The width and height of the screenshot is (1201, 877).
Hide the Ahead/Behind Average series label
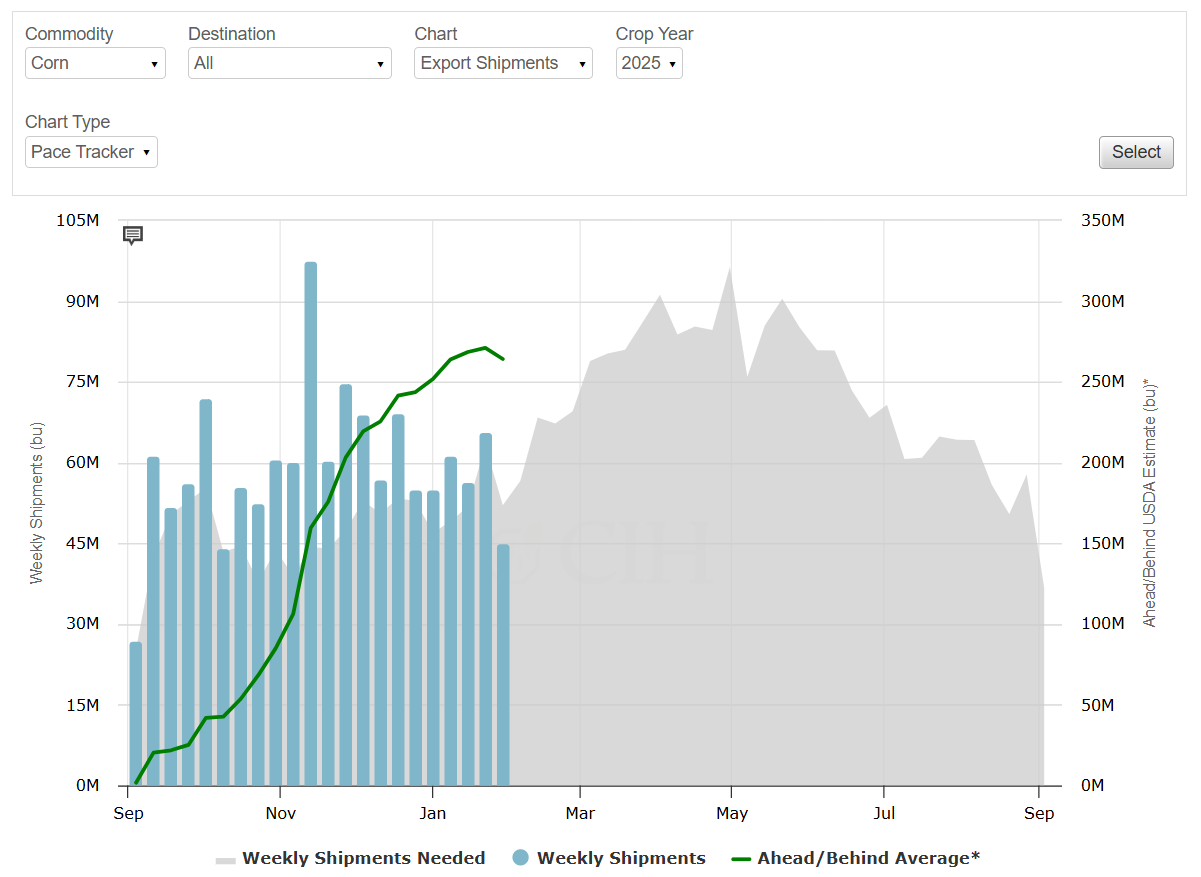point(868,858)
